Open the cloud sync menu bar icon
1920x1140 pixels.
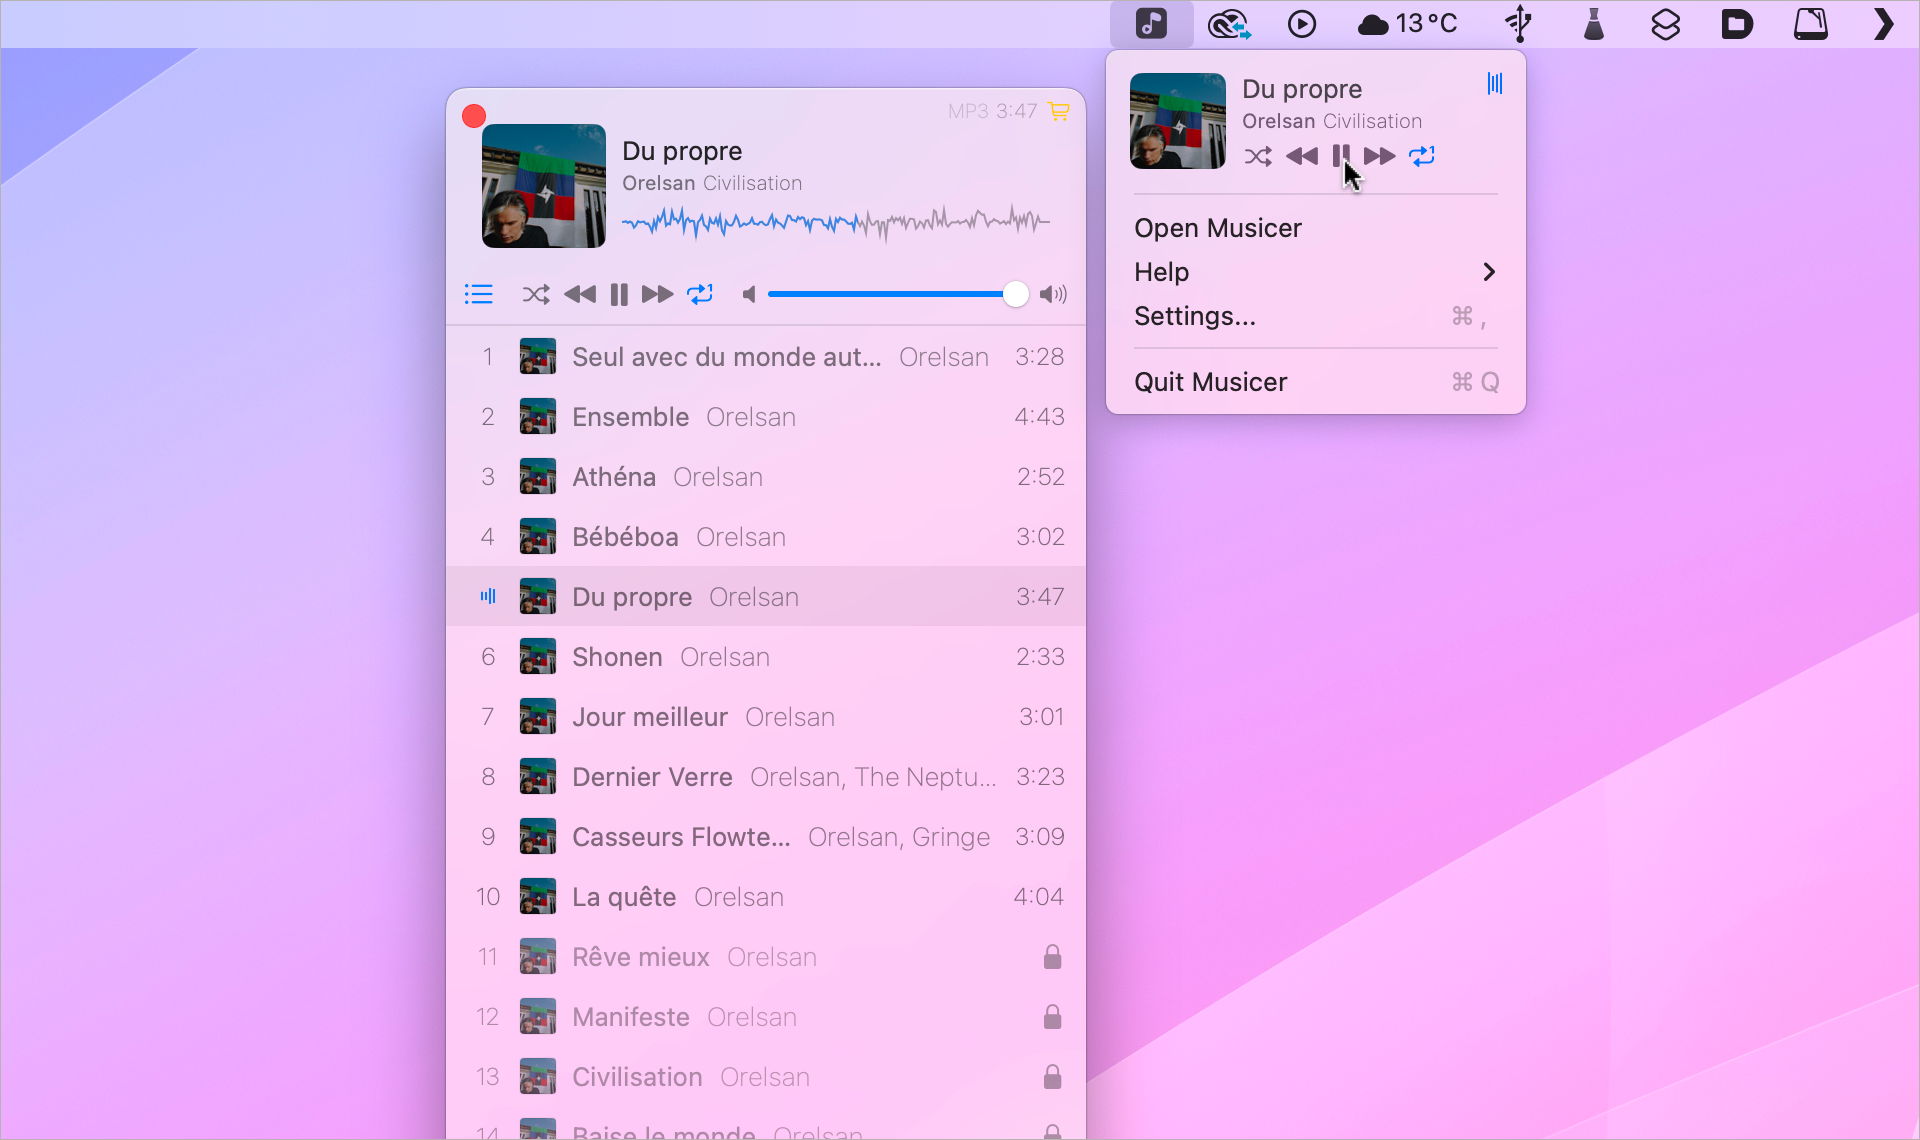1229,23
